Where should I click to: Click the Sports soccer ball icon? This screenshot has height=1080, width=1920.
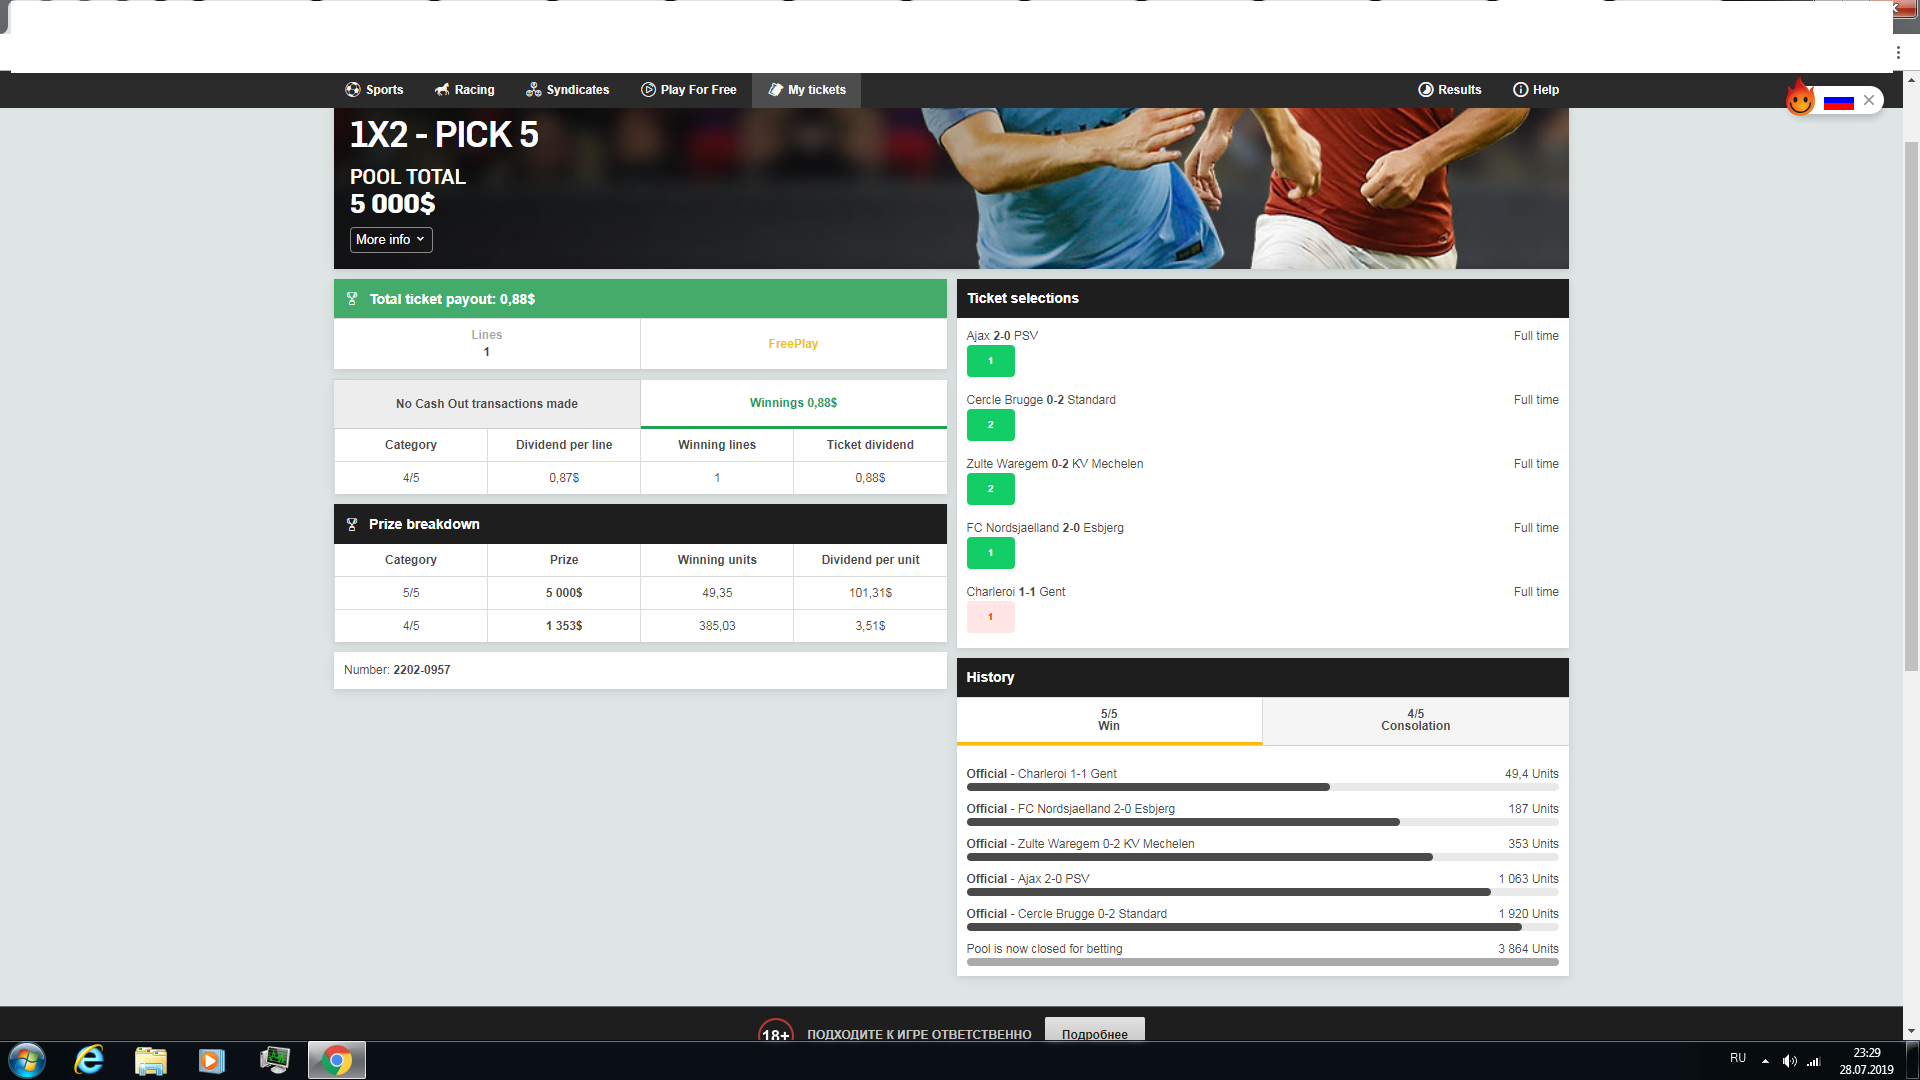[x=352, y=90]
